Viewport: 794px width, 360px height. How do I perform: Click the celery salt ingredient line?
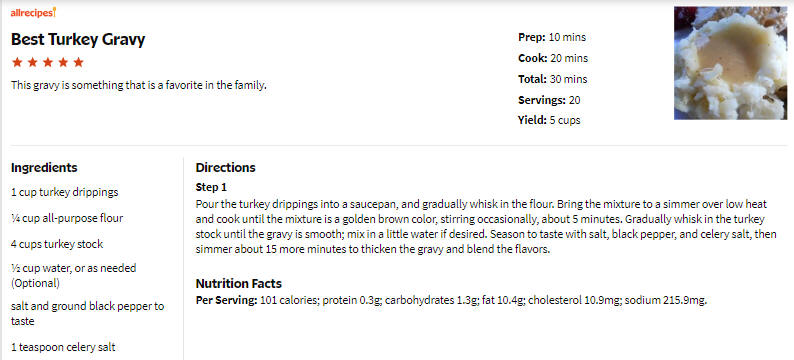[x=63, y=347]
